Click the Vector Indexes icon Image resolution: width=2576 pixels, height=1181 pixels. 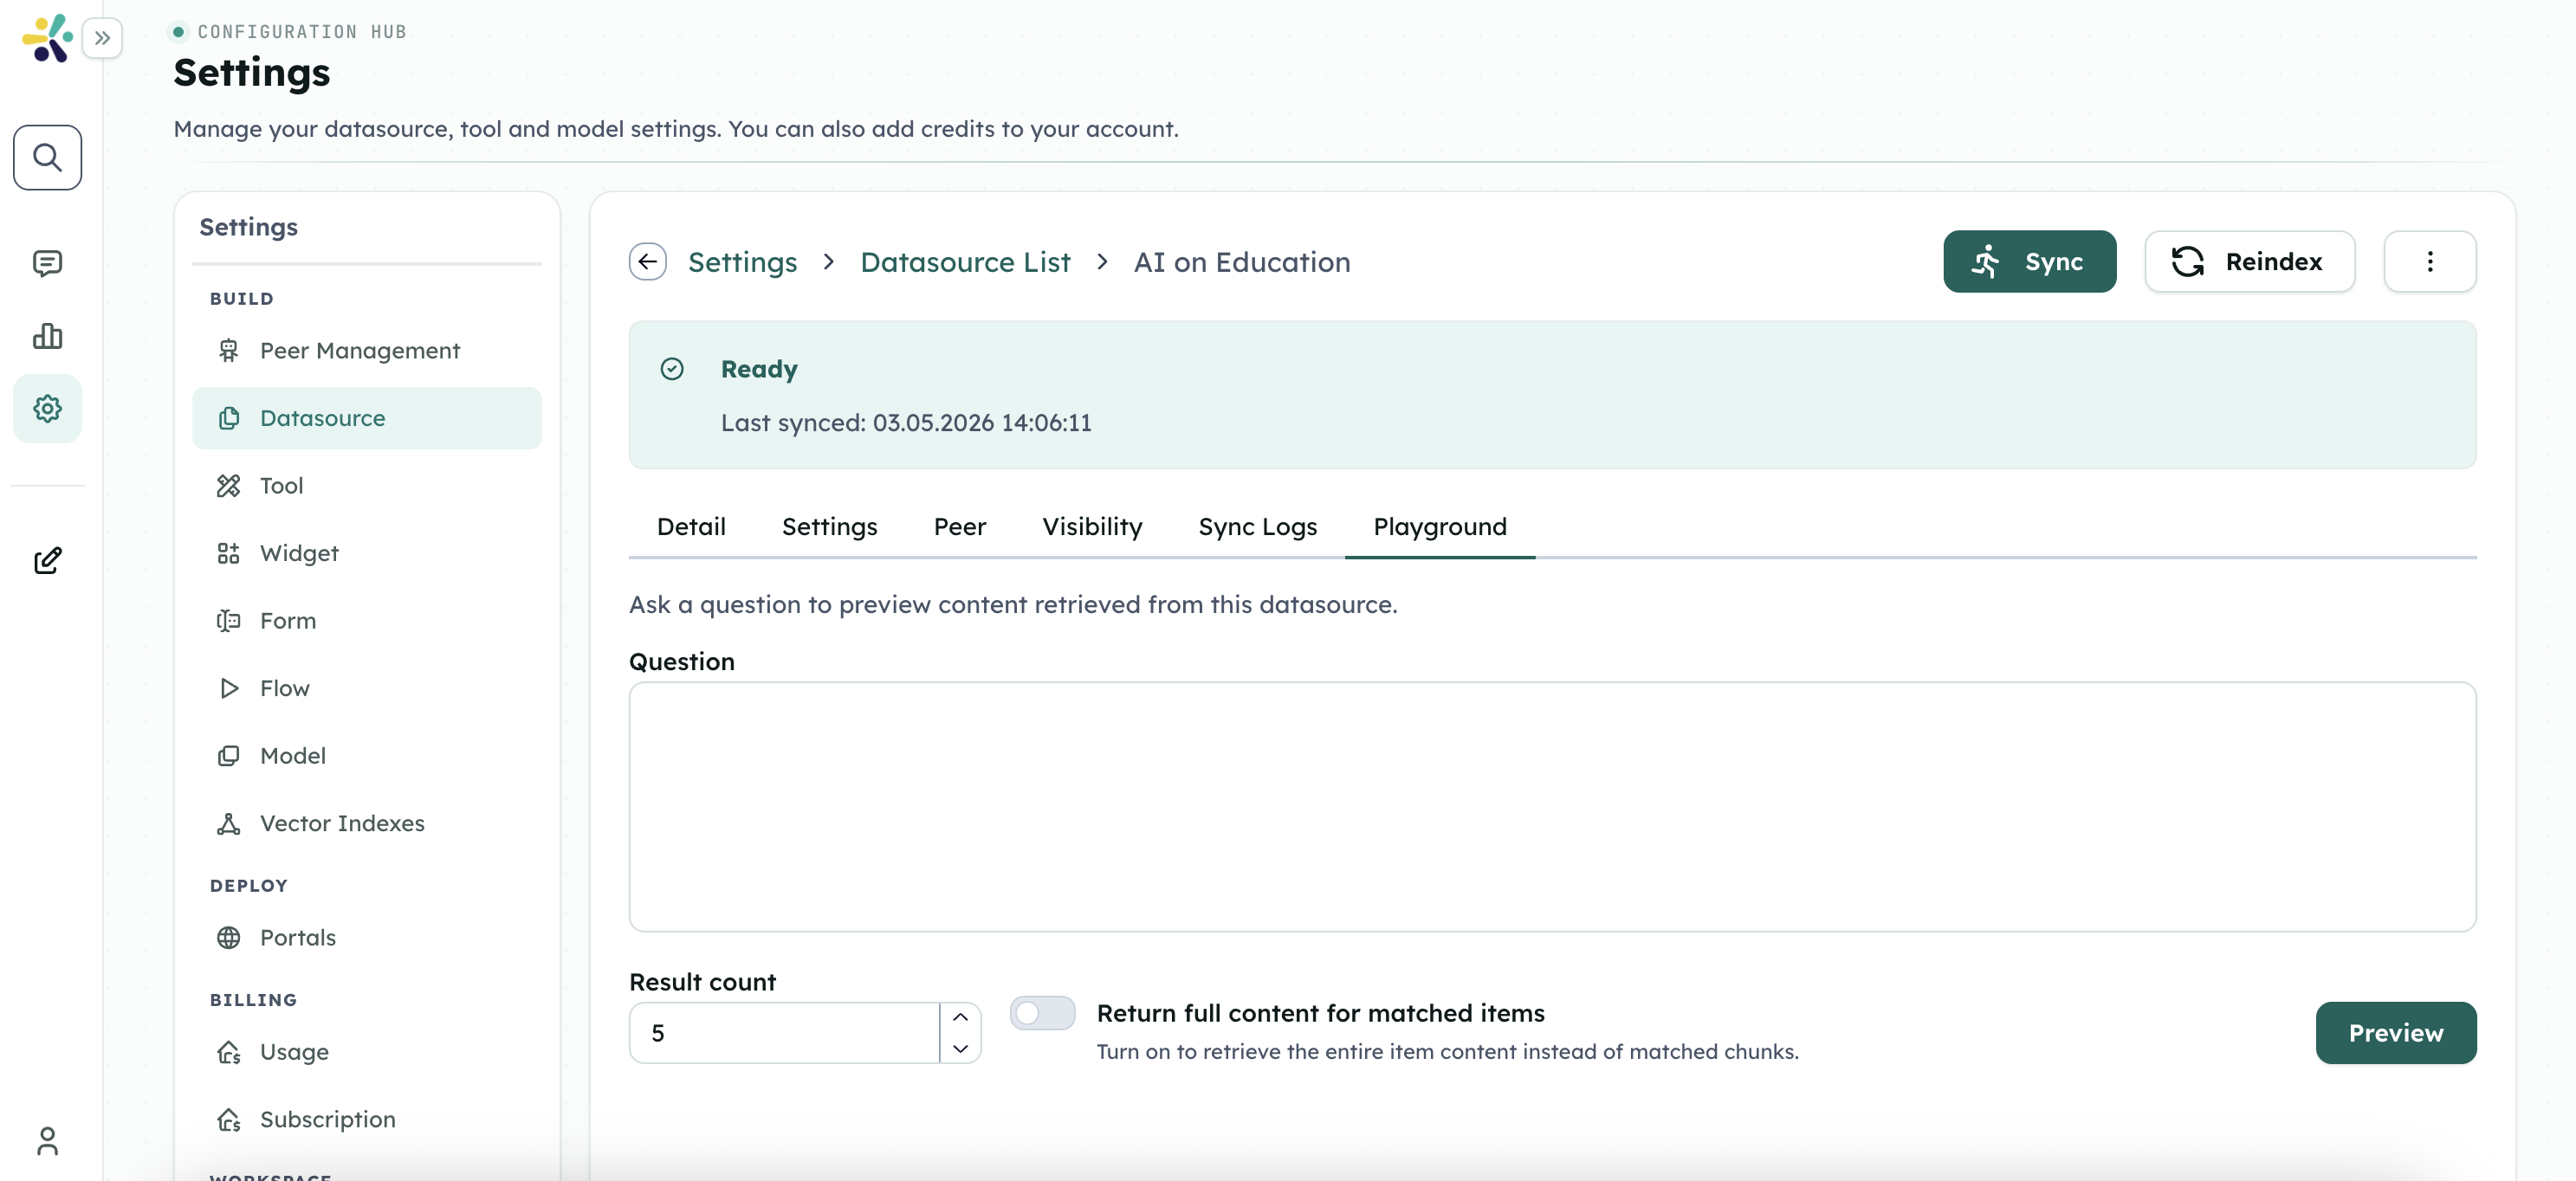click(228, 823)
